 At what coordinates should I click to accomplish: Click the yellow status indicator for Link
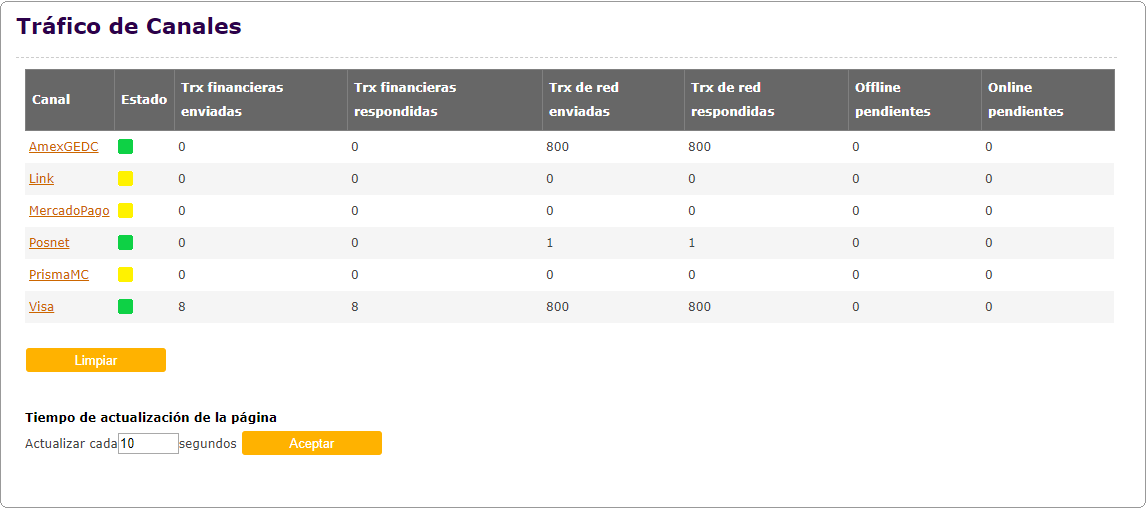[x=125, y=179]
